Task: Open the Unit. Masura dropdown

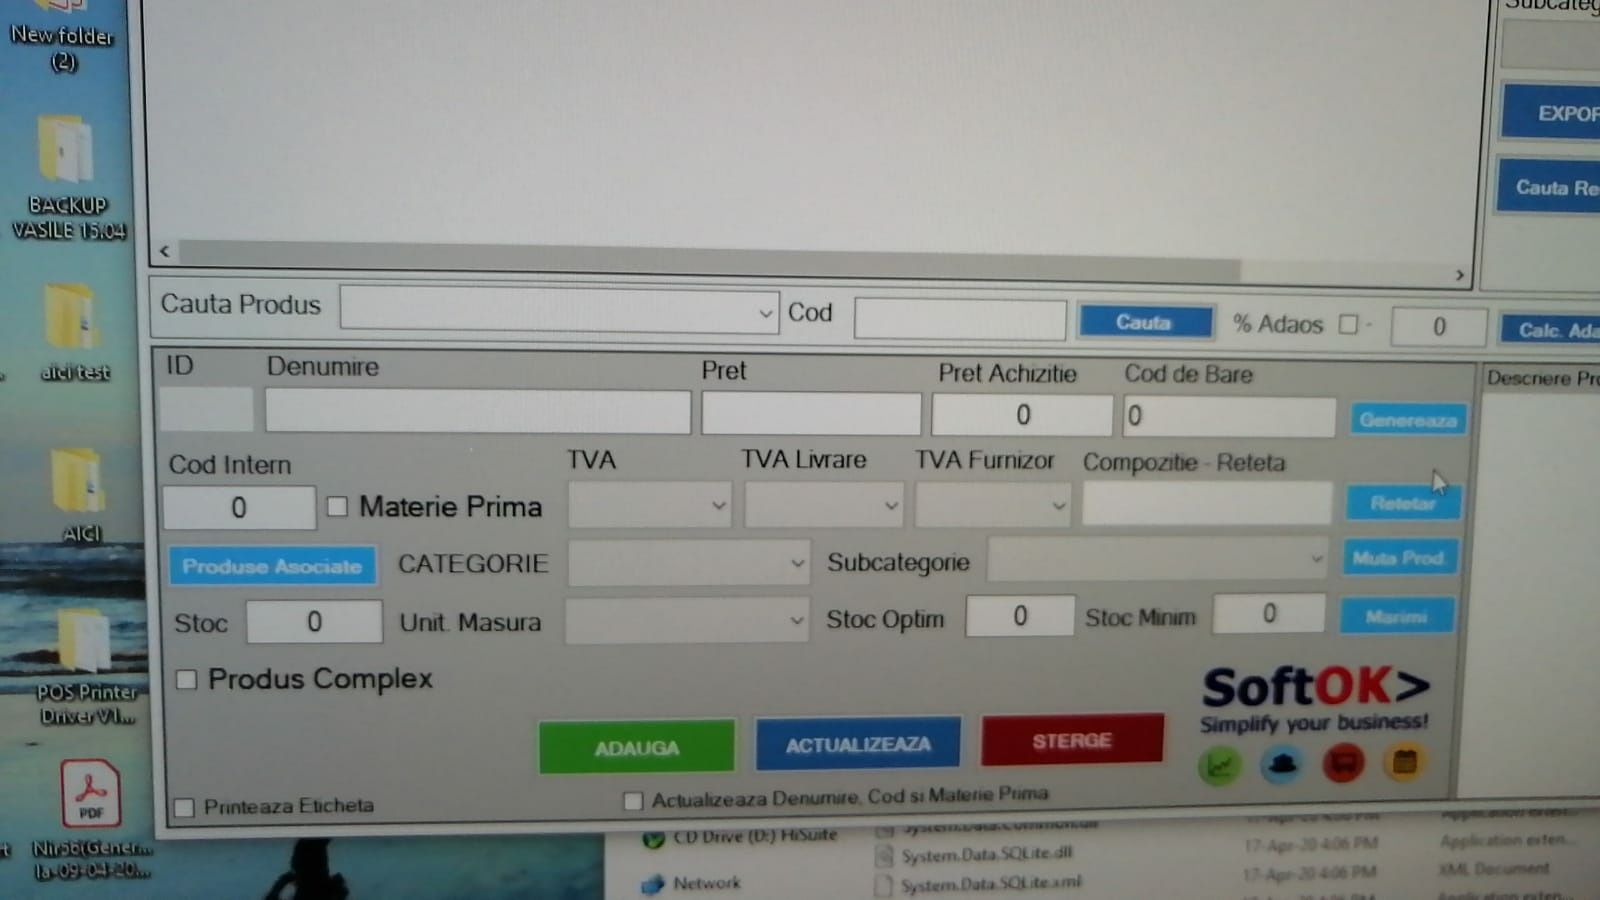Action: point(687,621)
